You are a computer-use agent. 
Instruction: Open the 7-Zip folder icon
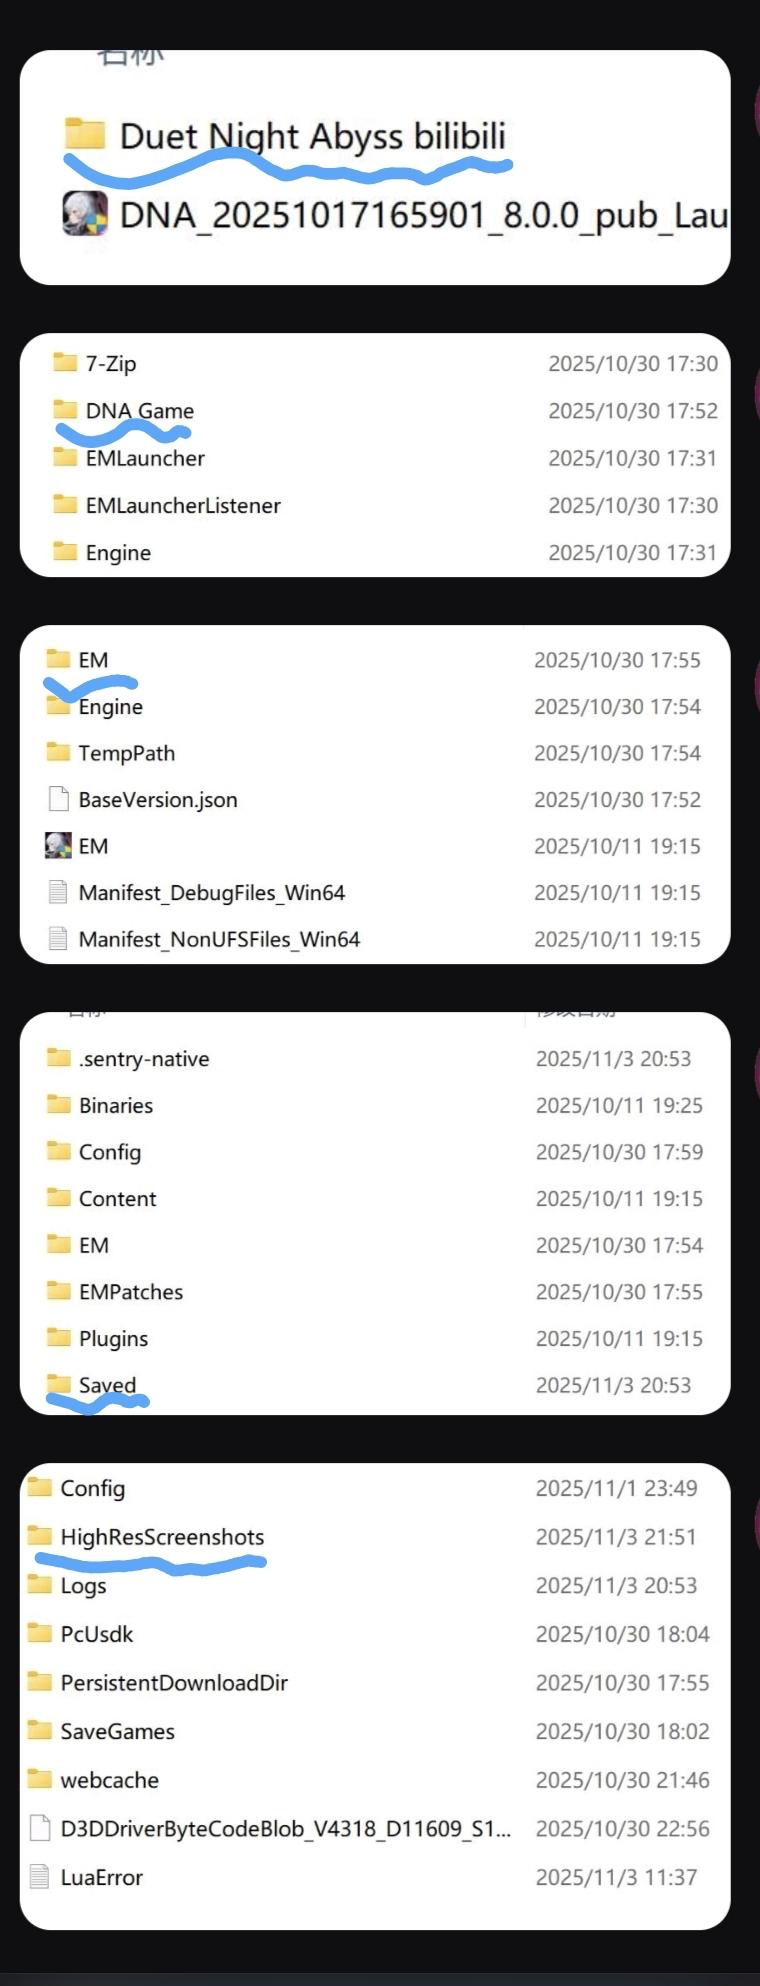[65, 362]
